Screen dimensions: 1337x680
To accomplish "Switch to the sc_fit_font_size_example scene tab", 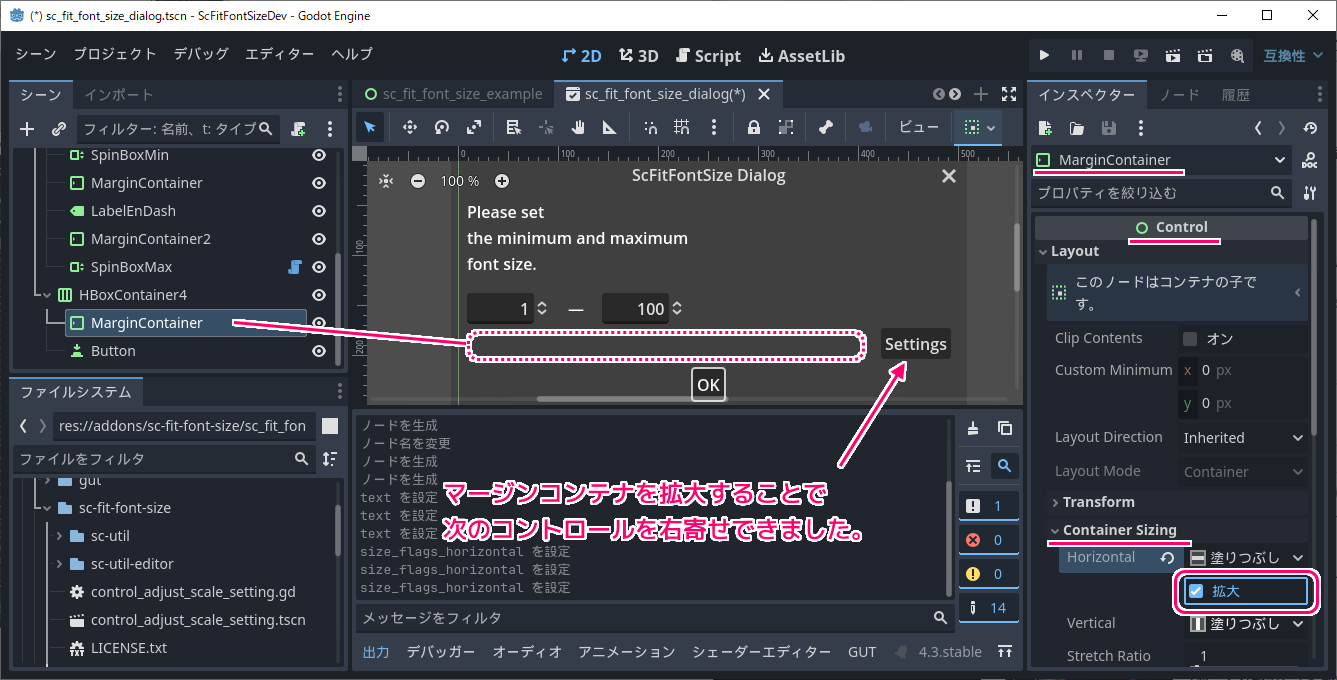I will [454, 94].
